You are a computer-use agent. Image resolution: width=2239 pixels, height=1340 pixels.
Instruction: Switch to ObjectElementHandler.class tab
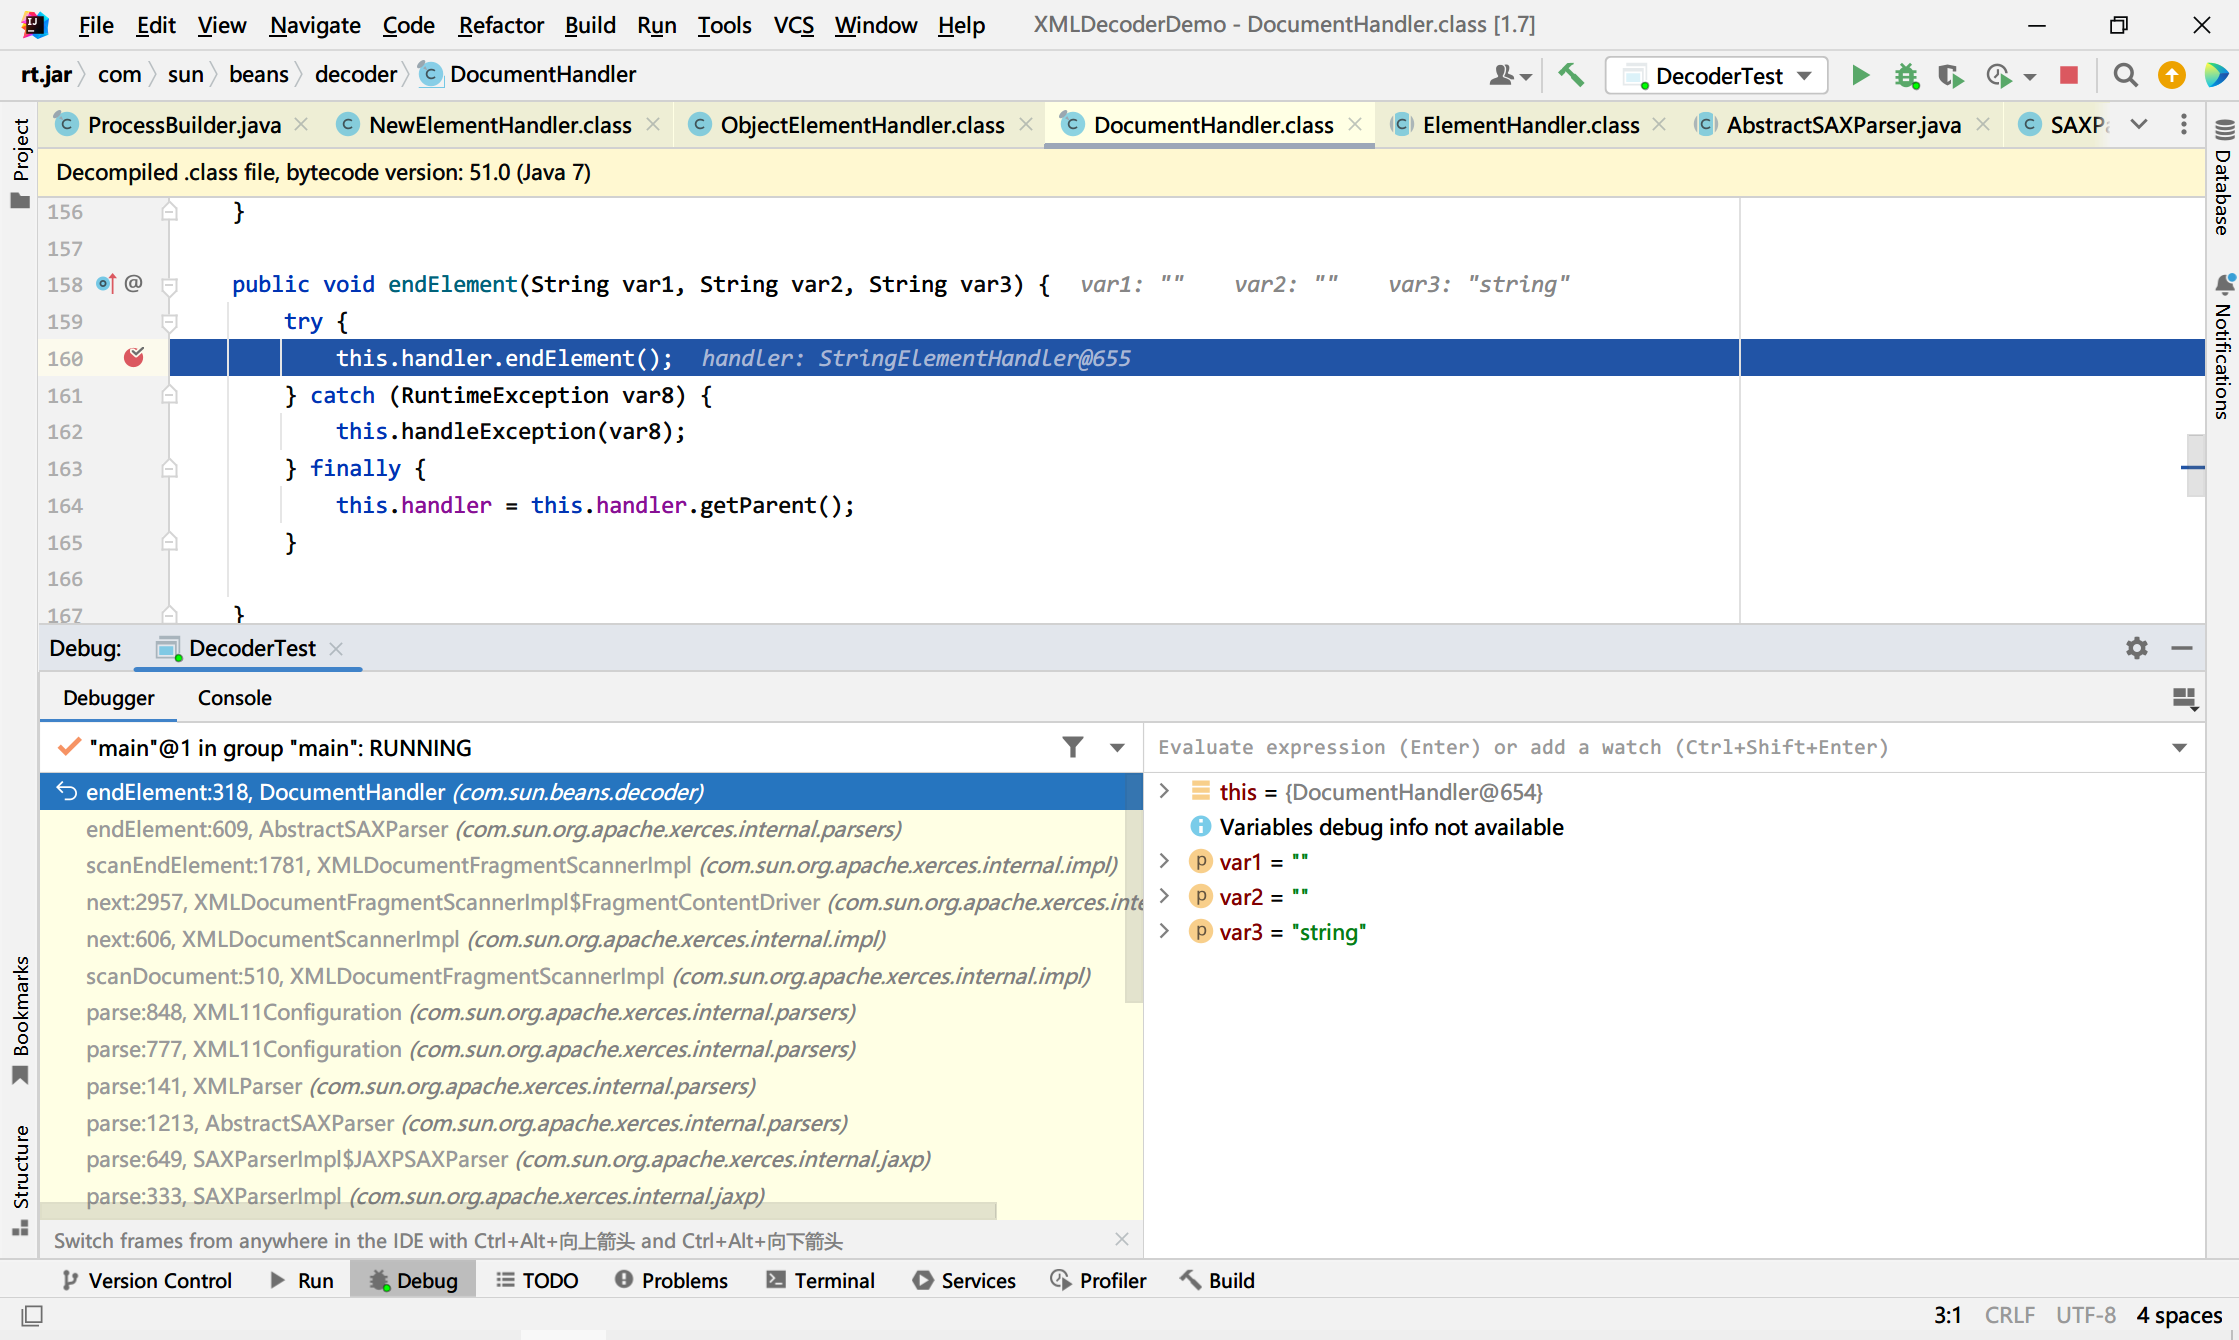(x=862, y=125)
